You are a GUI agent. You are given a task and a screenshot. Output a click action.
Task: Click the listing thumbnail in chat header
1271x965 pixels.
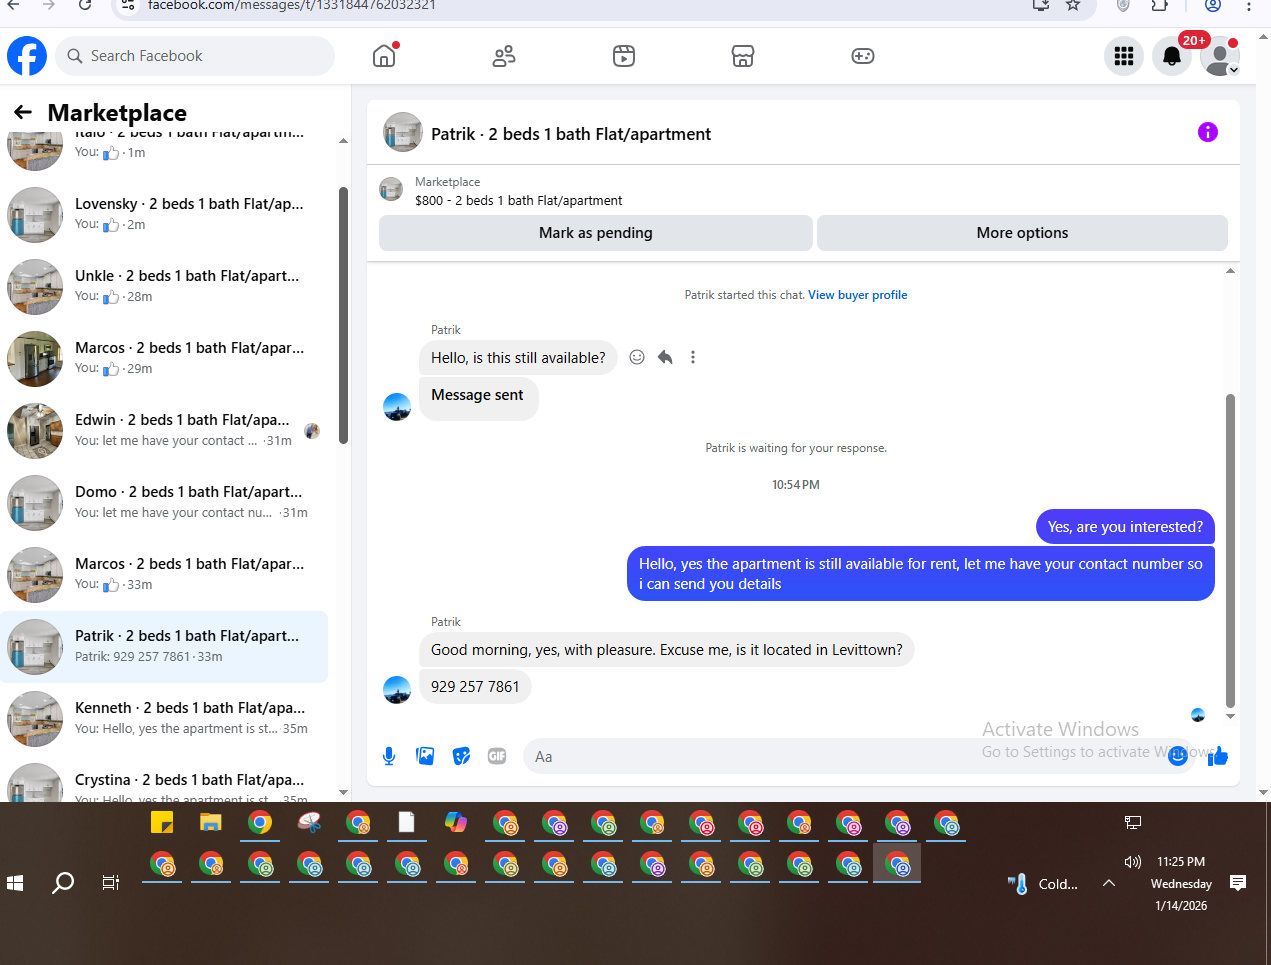(403, 132)
